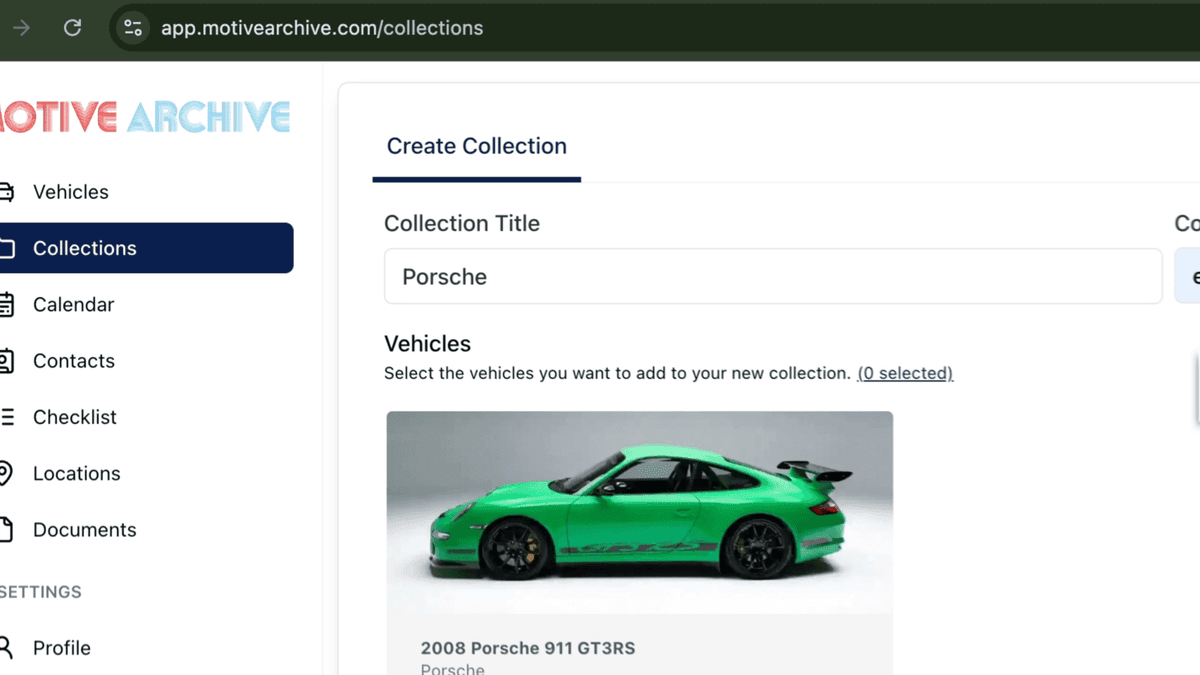Click the "Collection Title" label

coord(462,223)
